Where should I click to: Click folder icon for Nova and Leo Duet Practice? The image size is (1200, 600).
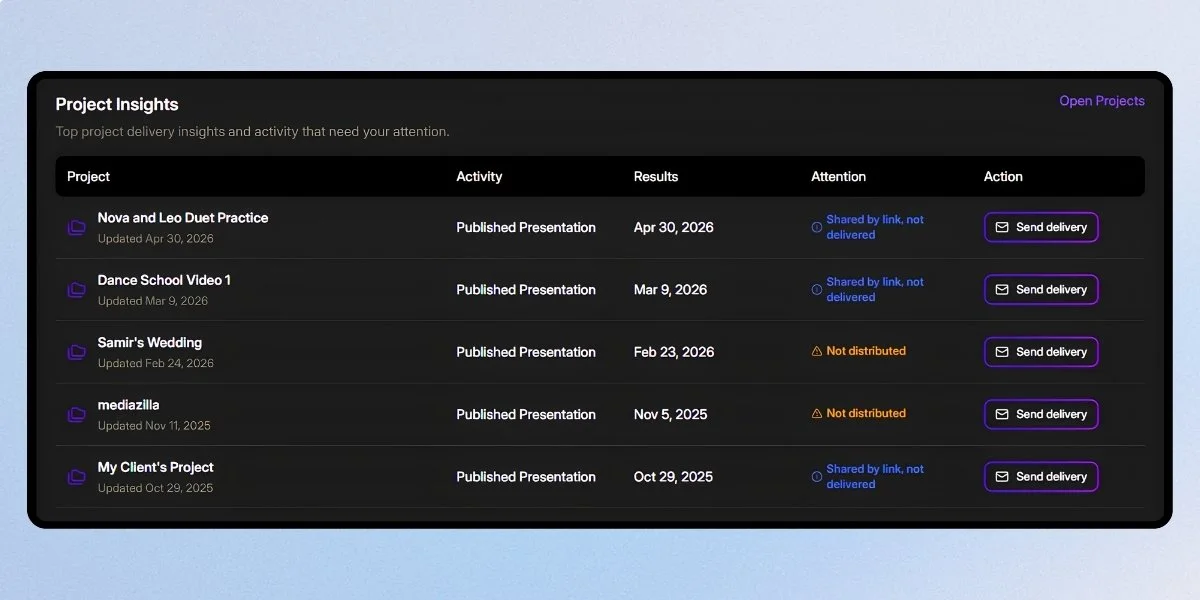(76, 228)
